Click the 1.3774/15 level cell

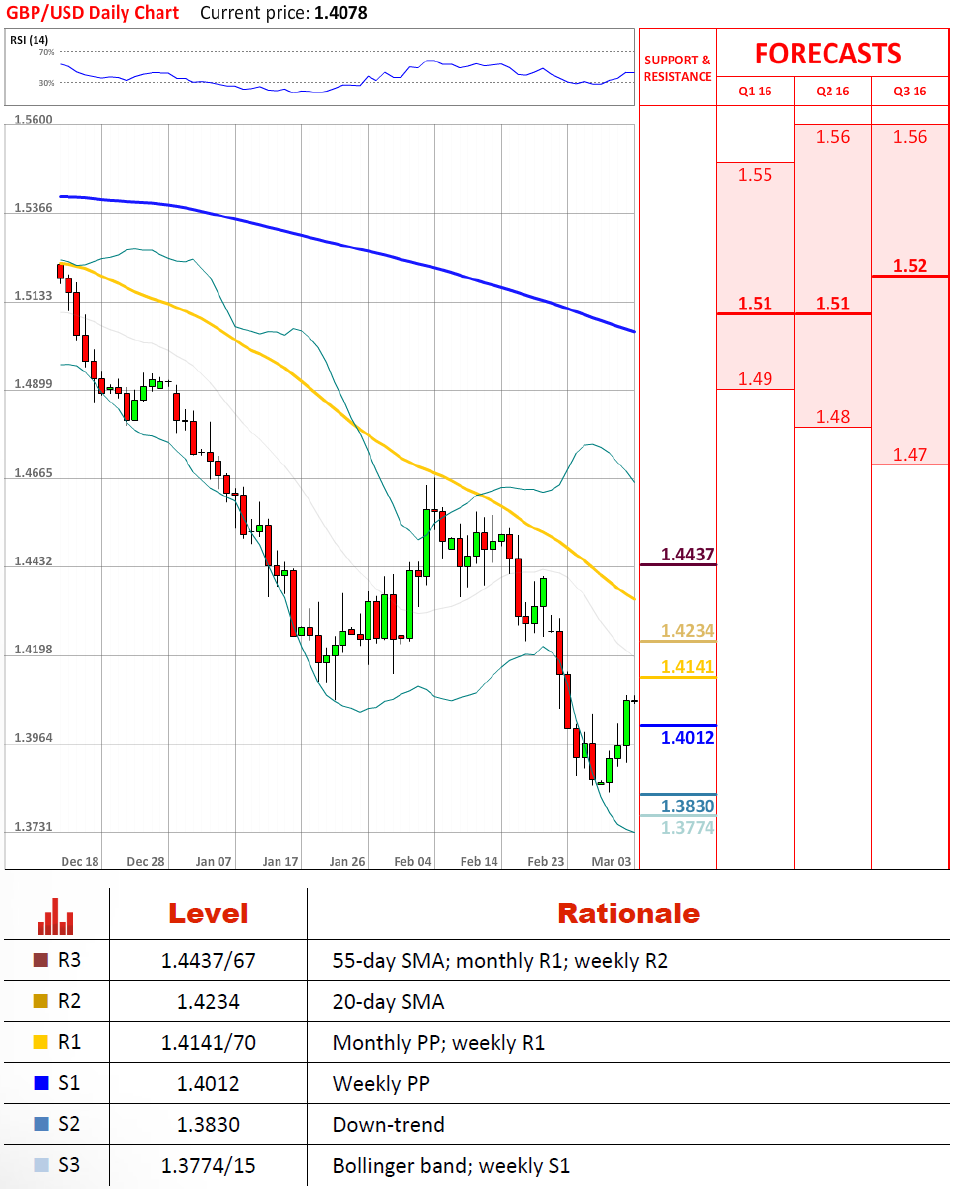tap(208, 1165)
